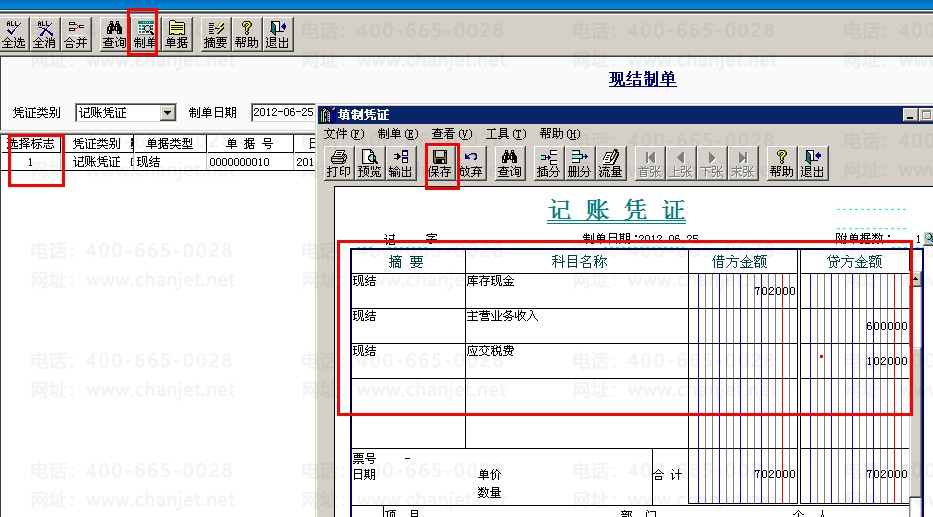The height and width of the screenshot is (517, 933).
Task: Click the credit amount 102000 for 应交税费
Action: coord(887,361)
